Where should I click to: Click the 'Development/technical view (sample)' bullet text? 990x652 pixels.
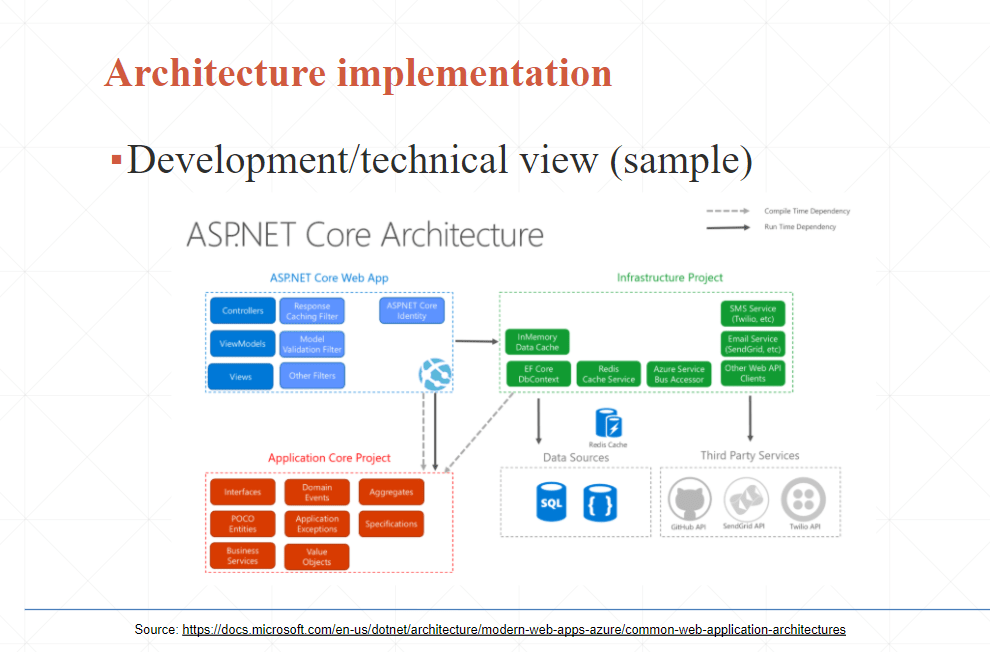tap(439, 160)
